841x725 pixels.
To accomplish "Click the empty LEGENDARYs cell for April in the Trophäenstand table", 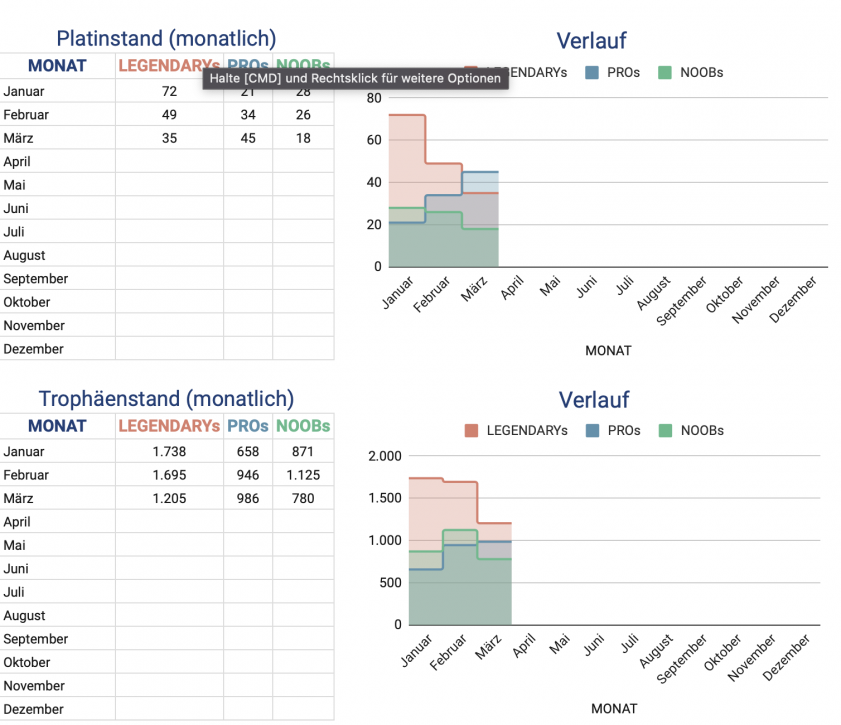I will click(x=169, y=522).
